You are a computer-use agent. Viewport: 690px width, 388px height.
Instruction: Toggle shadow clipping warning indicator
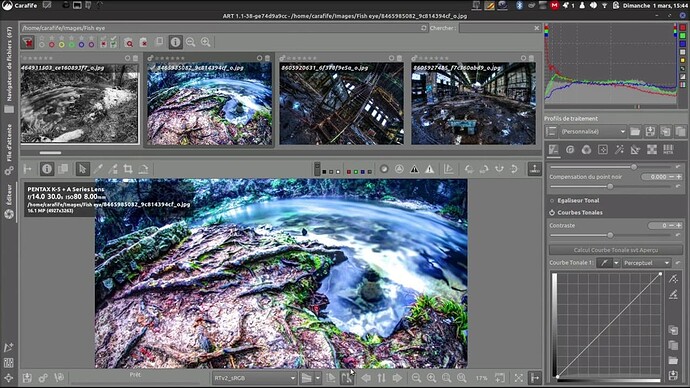pyautogui.click(x=415, y=169)
